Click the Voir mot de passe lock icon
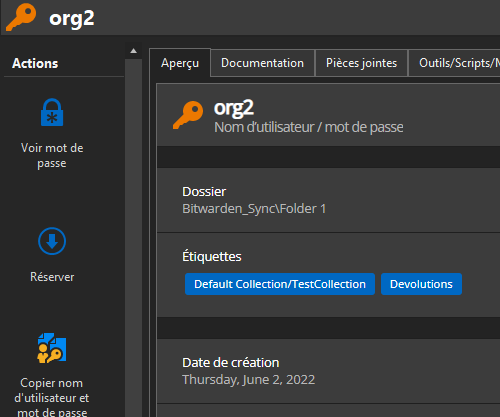Image resolution: width=500 pixels, height=417 pixels. tap(52, 112)
